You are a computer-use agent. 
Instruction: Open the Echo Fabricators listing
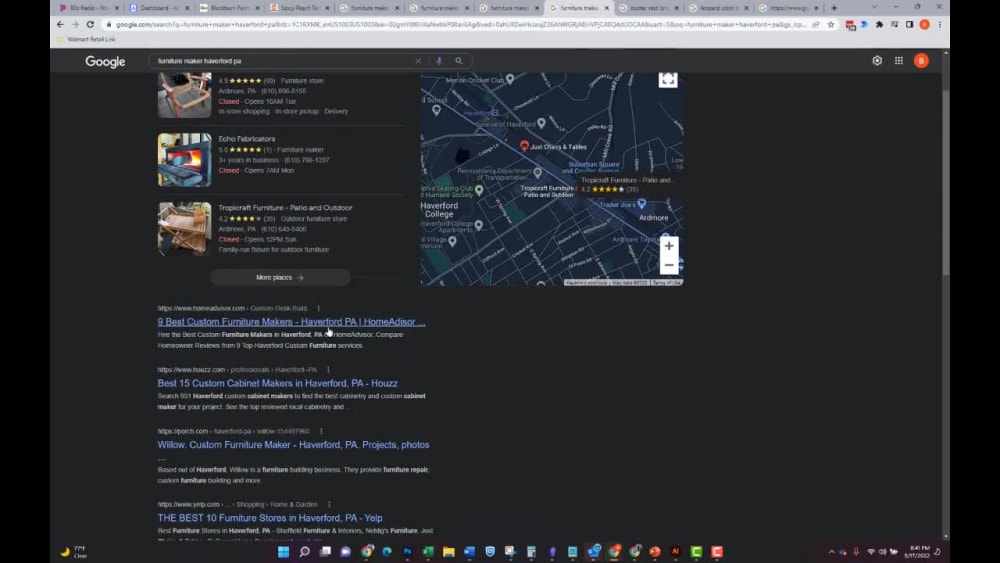tap(247, 138)
